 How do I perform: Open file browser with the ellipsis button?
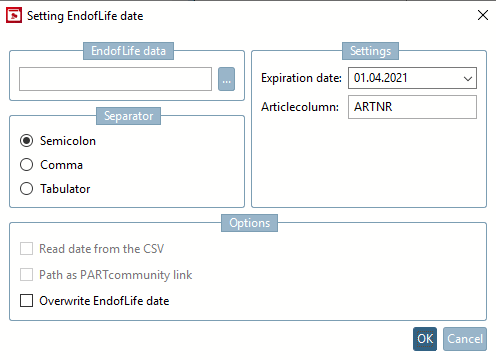point(226,79)
